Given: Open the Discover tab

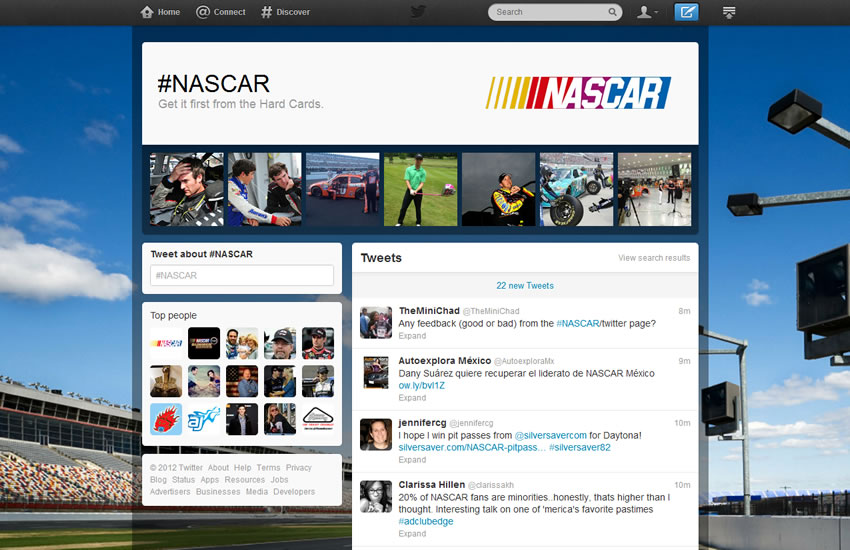Looking at the screenshot, I should click(285, 12).
